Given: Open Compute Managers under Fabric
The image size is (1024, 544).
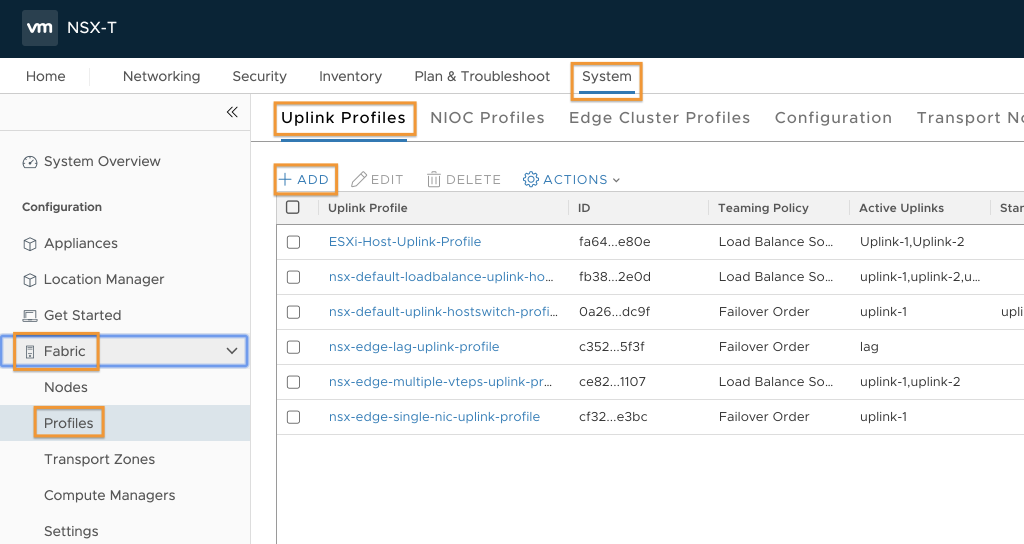Looking at the screenshot, I should tap(109, 495).
